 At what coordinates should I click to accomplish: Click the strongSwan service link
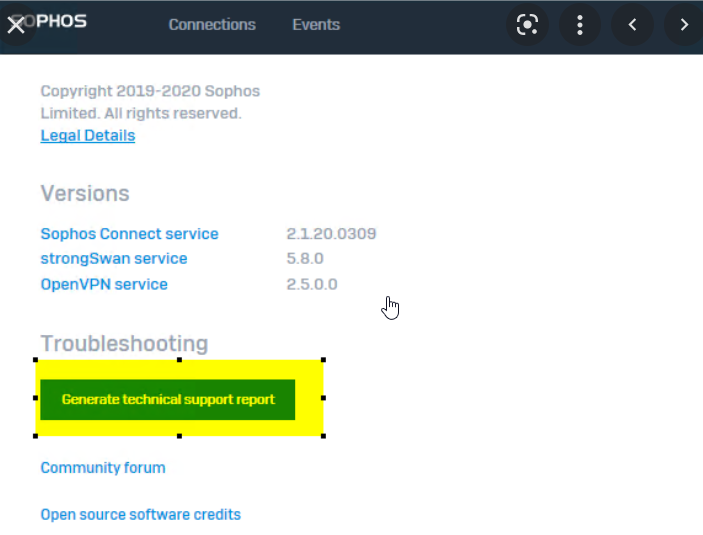(x=114, y=259)
